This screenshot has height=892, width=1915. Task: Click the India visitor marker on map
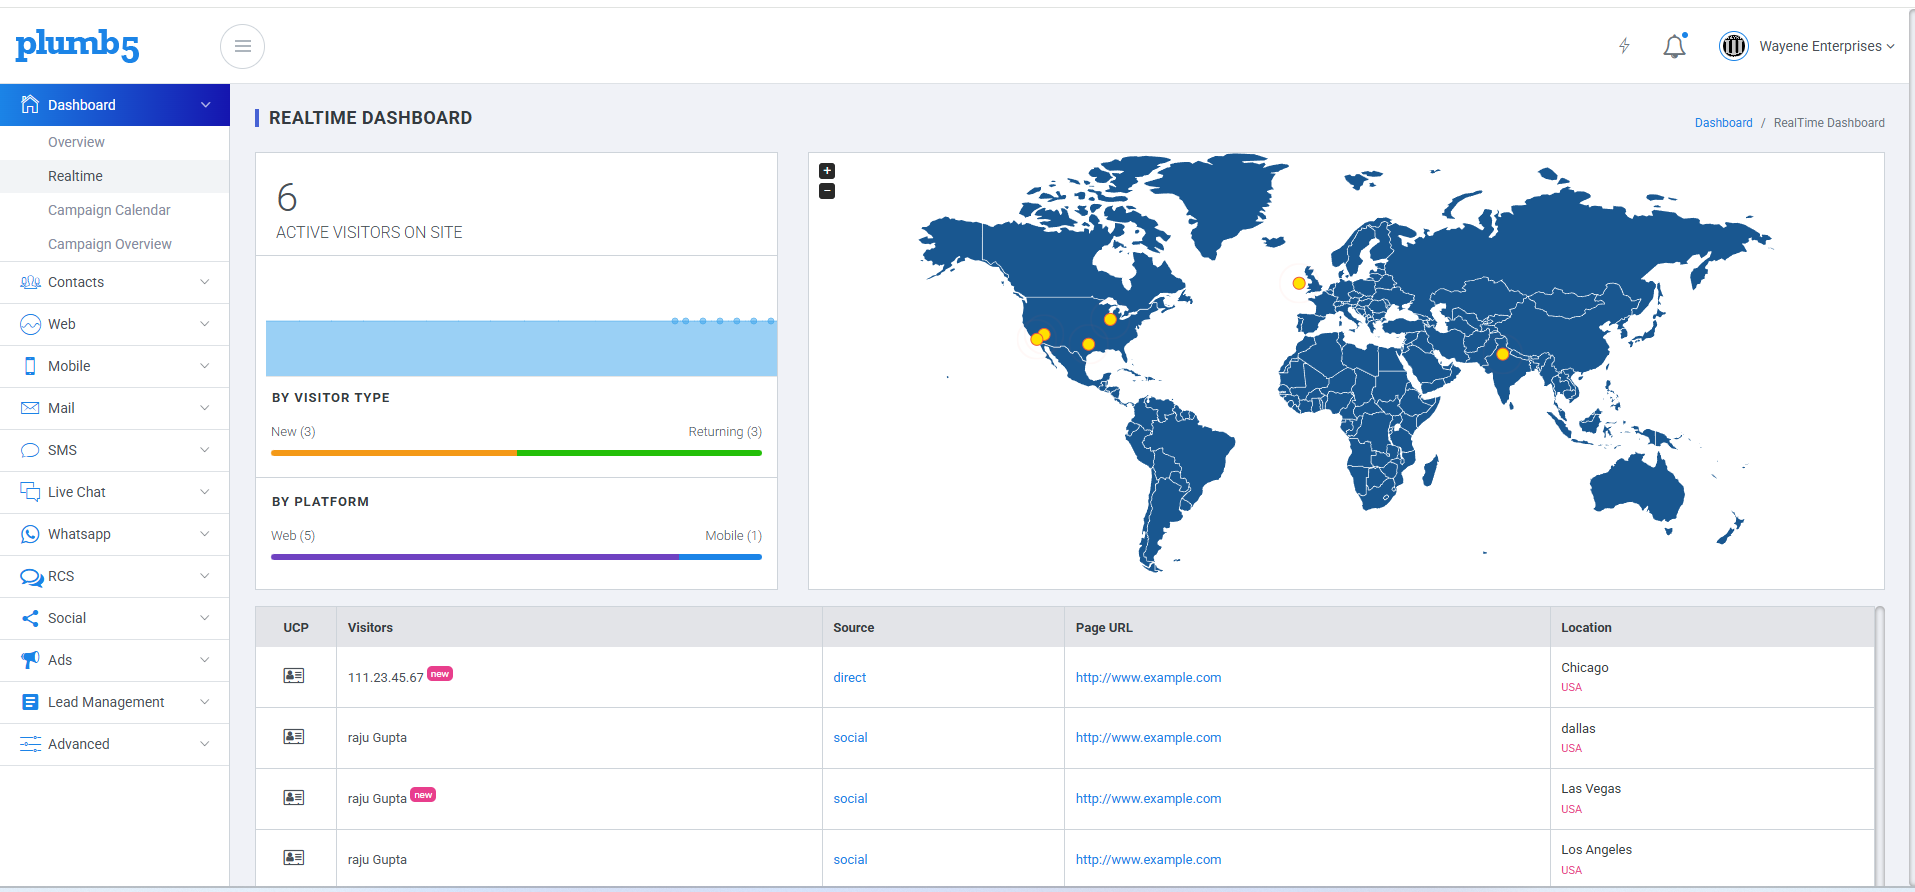[1502, 354]
